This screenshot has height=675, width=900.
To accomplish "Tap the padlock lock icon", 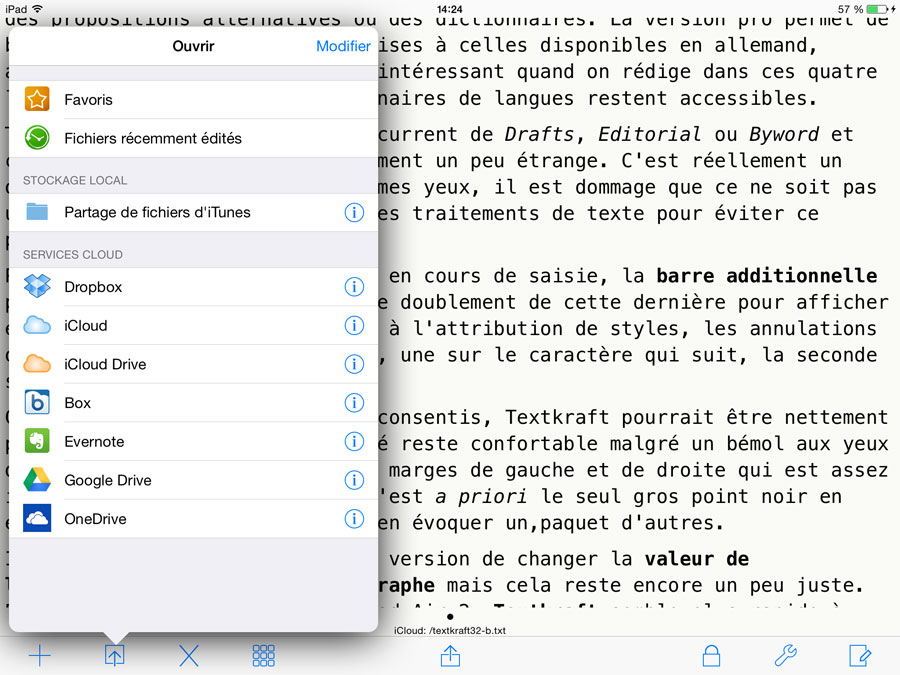I will (x=711, y=655).
